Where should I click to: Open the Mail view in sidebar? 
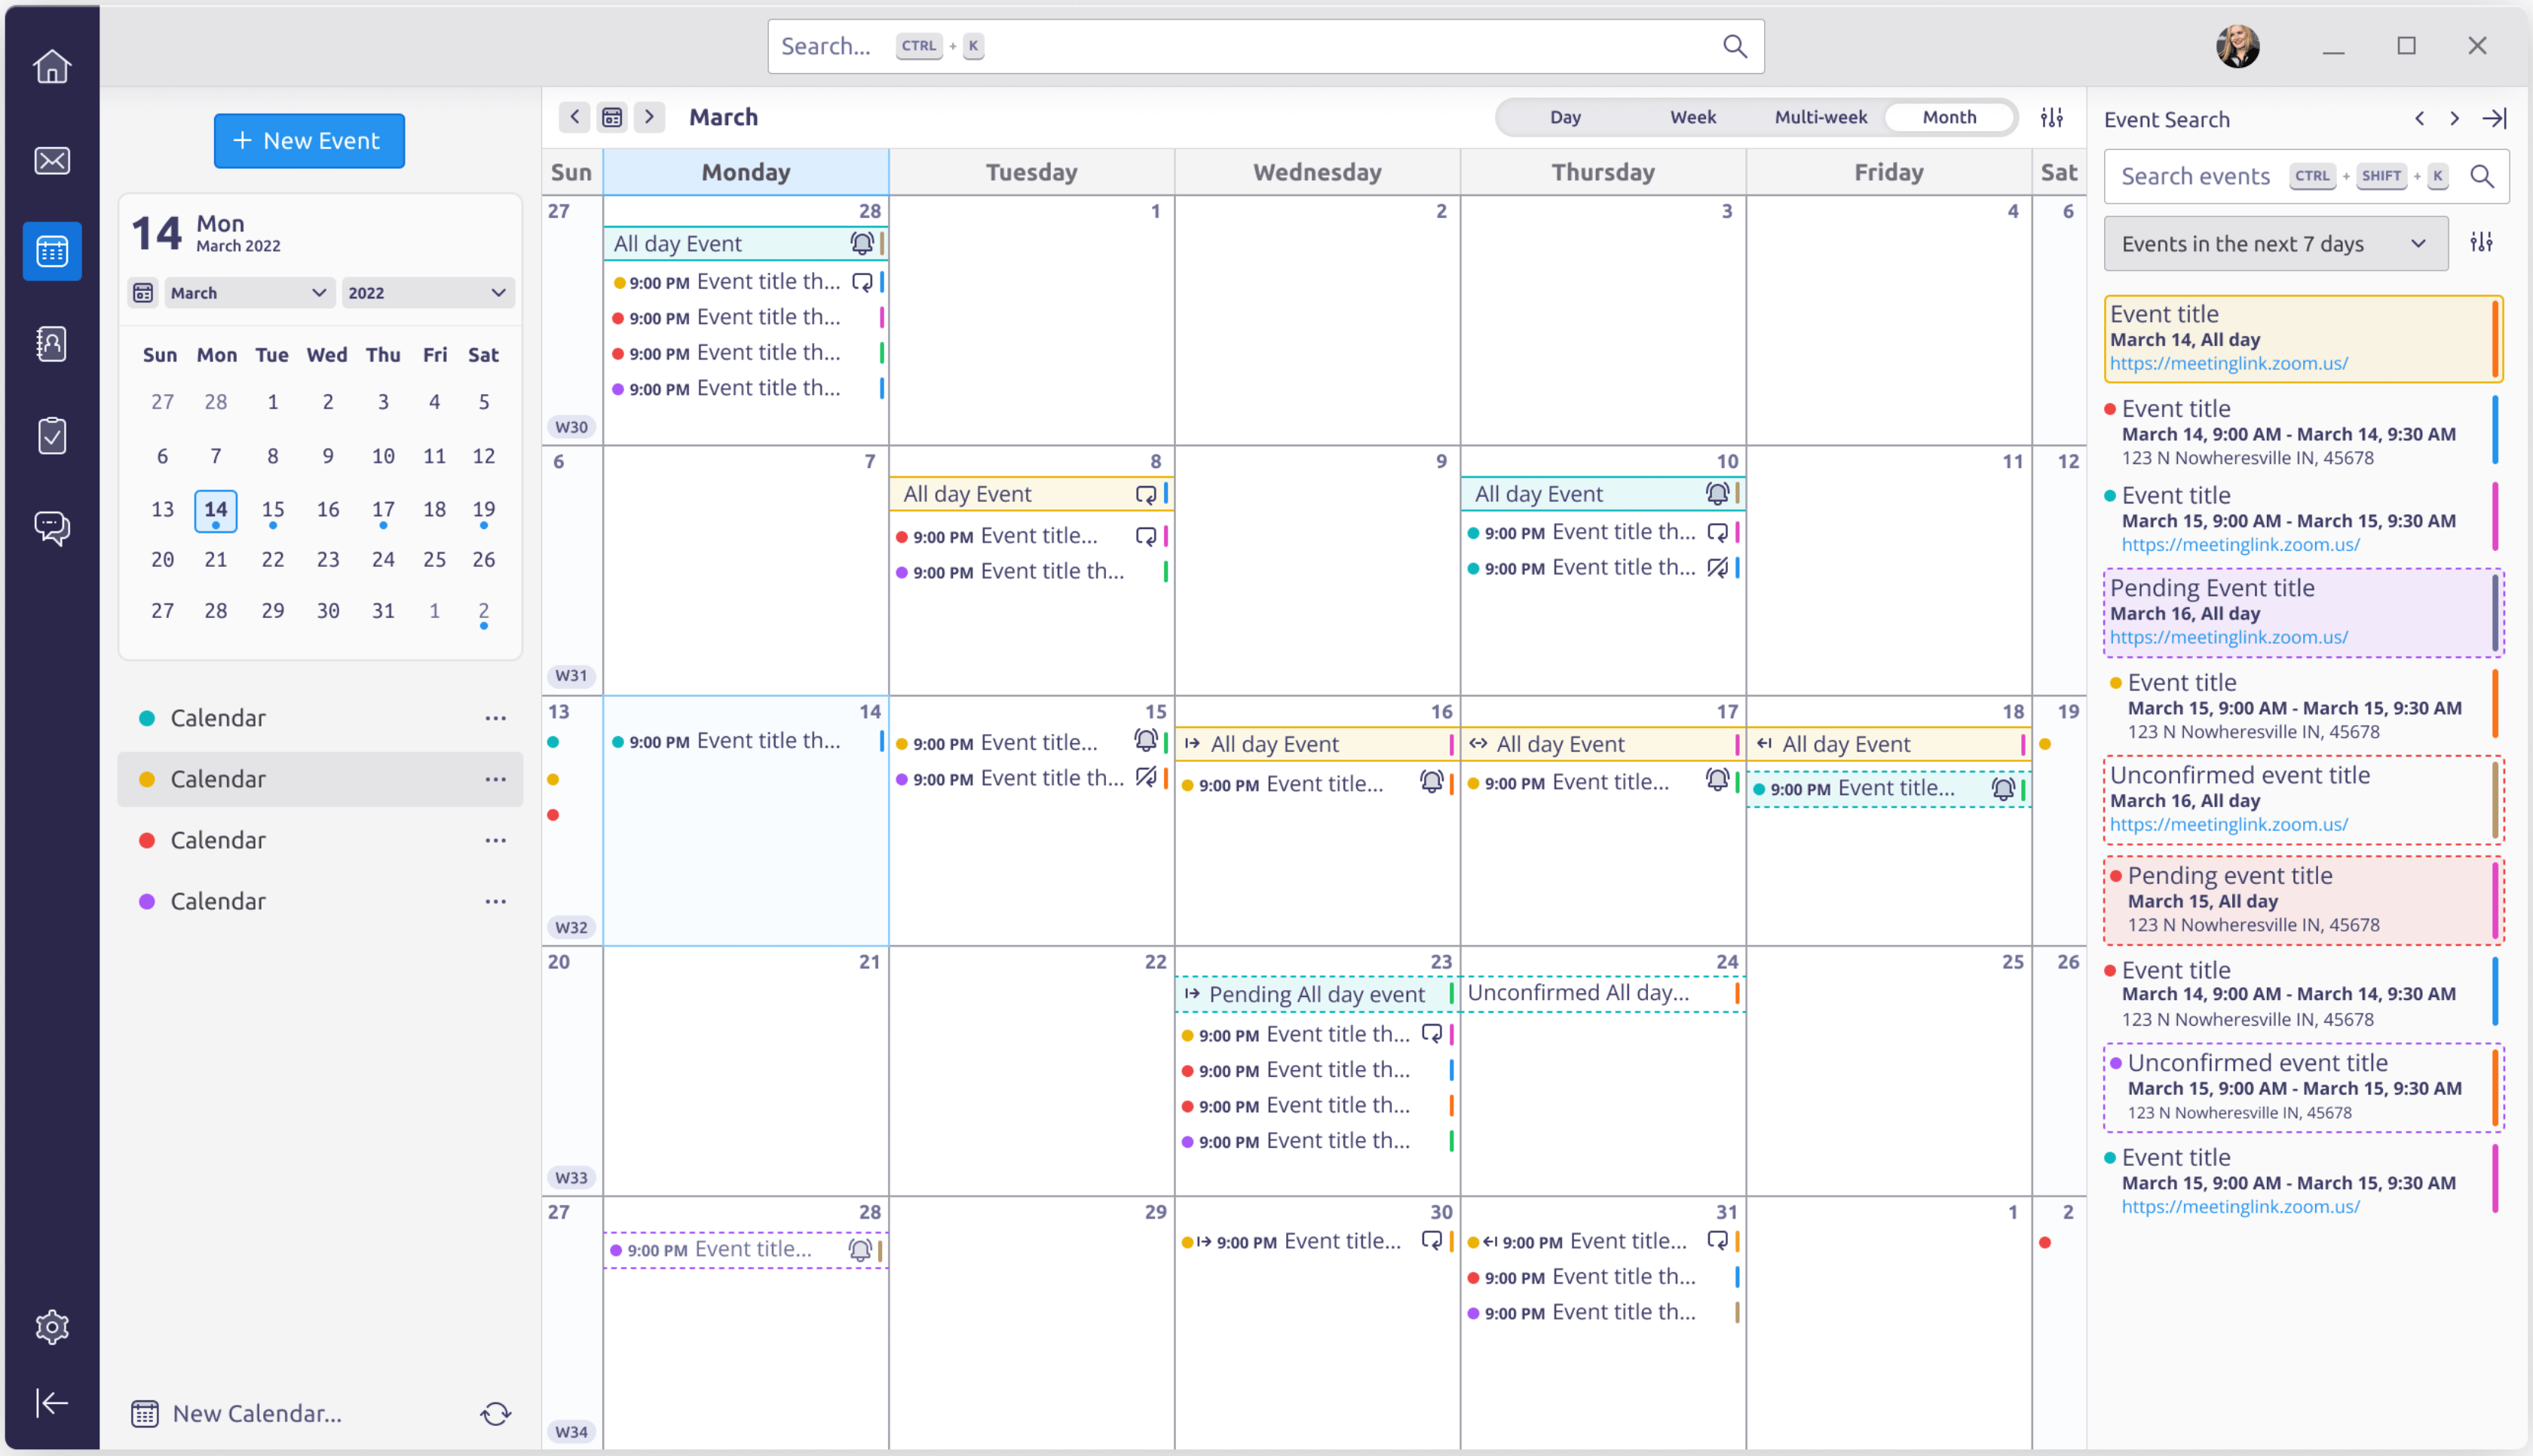click(x=52, y=160)
